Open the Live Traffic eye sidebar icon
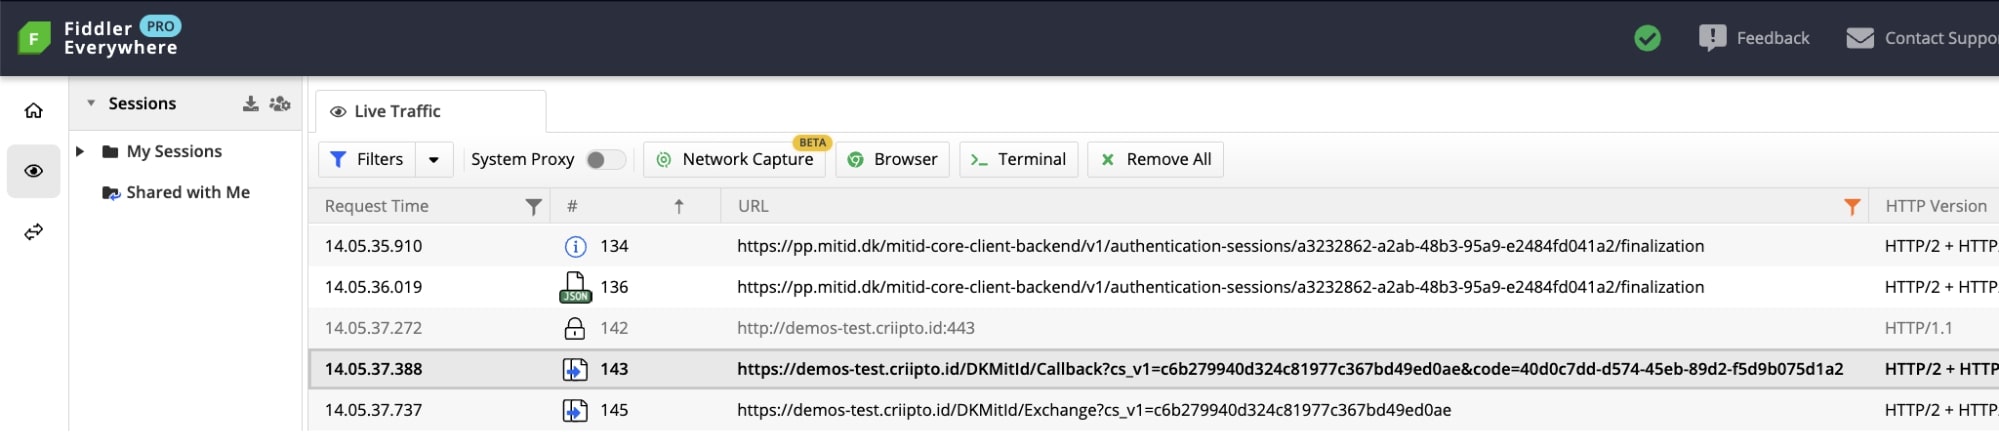 (34, 171)
